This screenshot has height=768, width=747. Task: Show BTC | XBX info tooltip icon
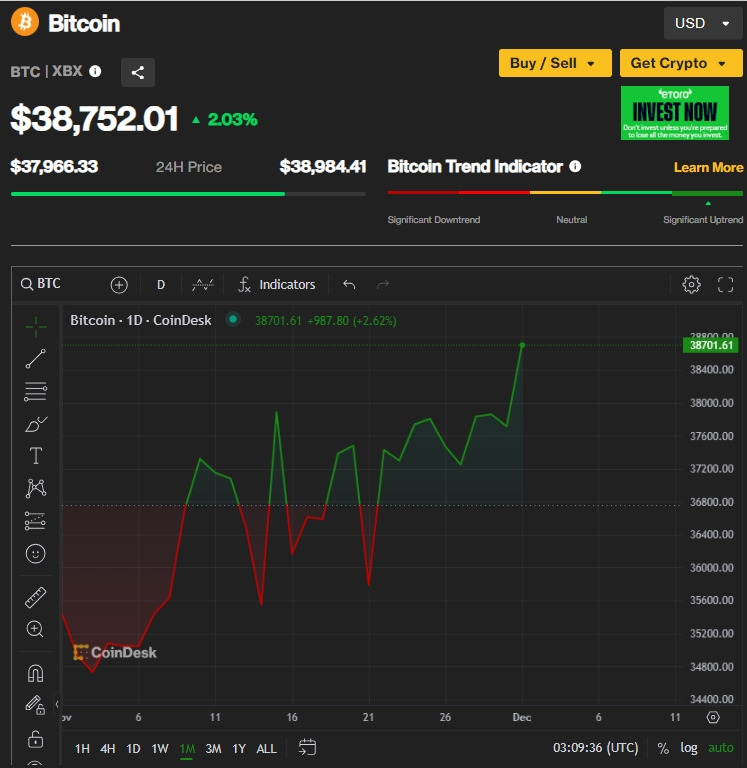pyautogui.click(x=95, y=72)
